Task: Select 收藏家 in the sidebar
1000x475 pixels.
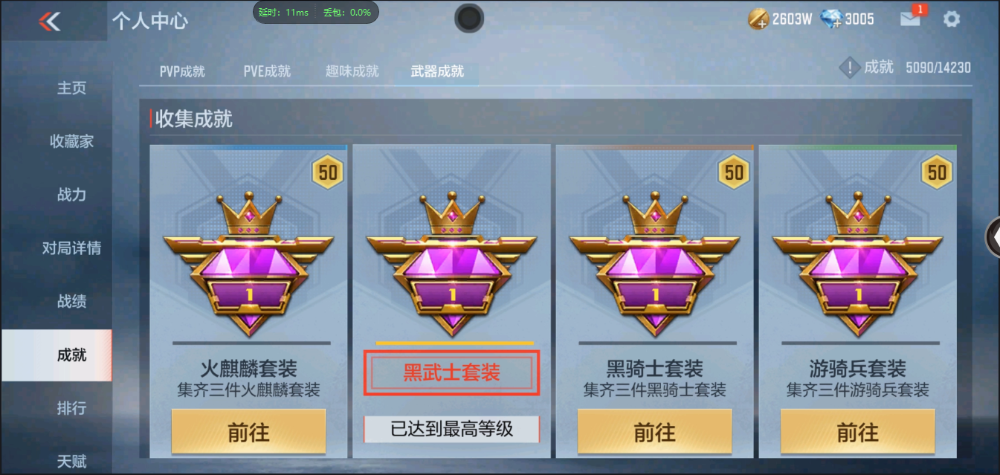Action: [71, 142]
